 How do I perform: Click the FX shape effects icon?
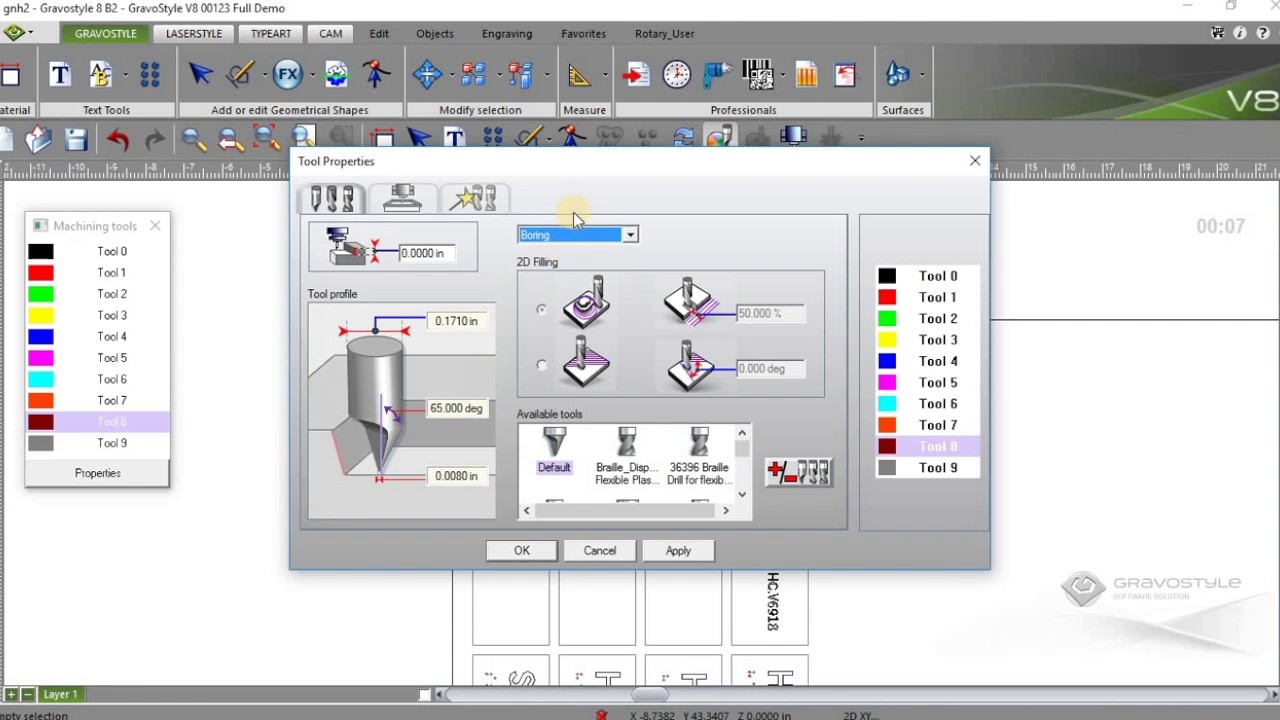pos(288,74)
